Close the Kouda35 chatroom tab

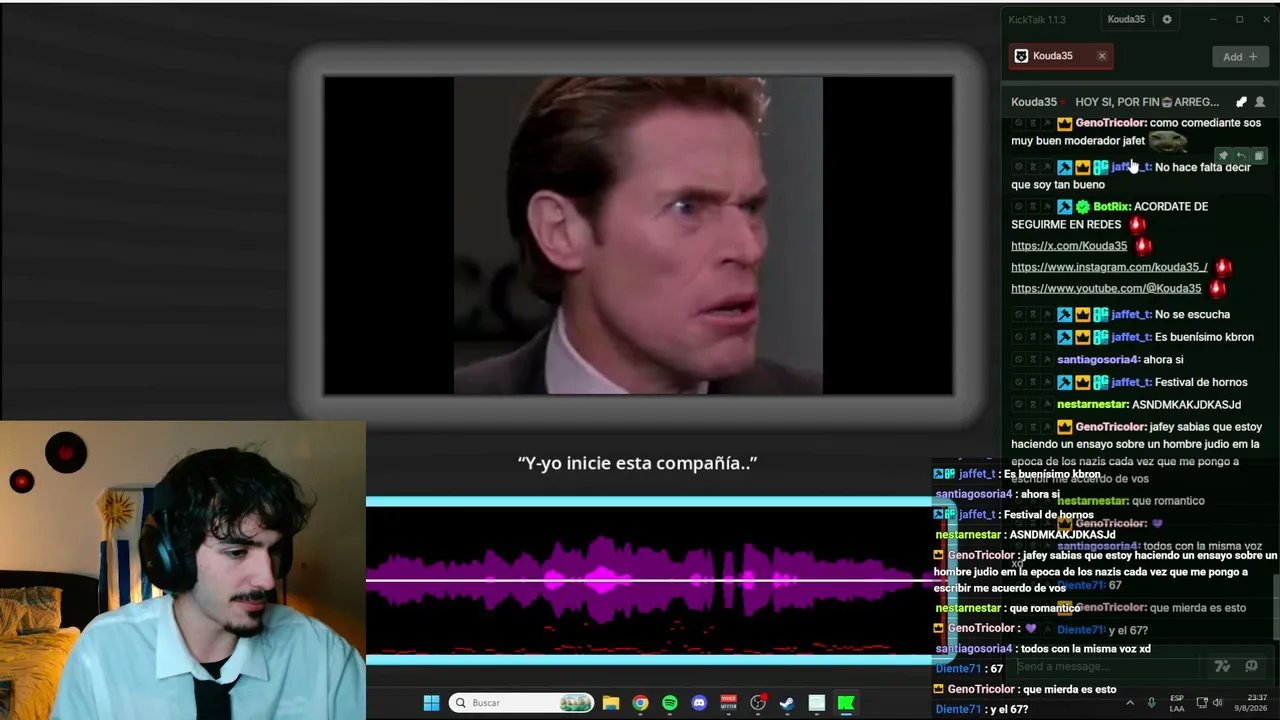1102,56
